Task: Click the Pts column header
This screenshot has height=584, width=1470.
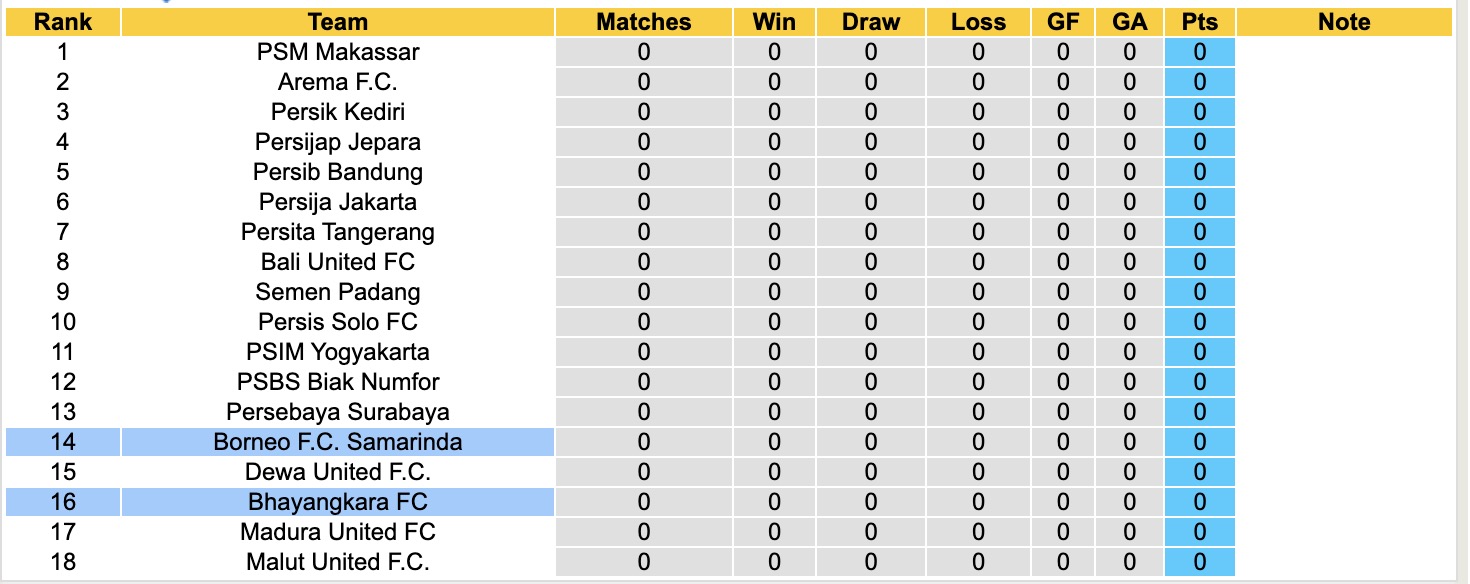Action: 1199,22
